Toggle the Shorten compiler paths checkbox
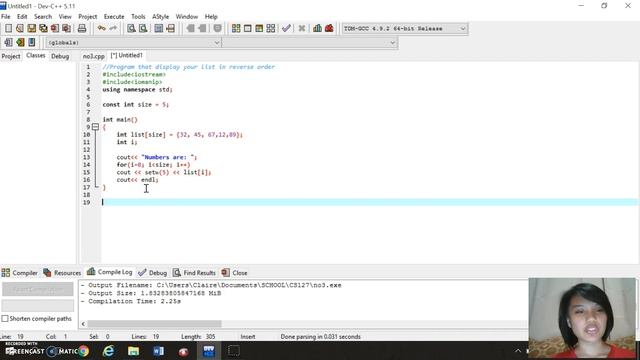 pyautogui.click(x=5, y=318)
